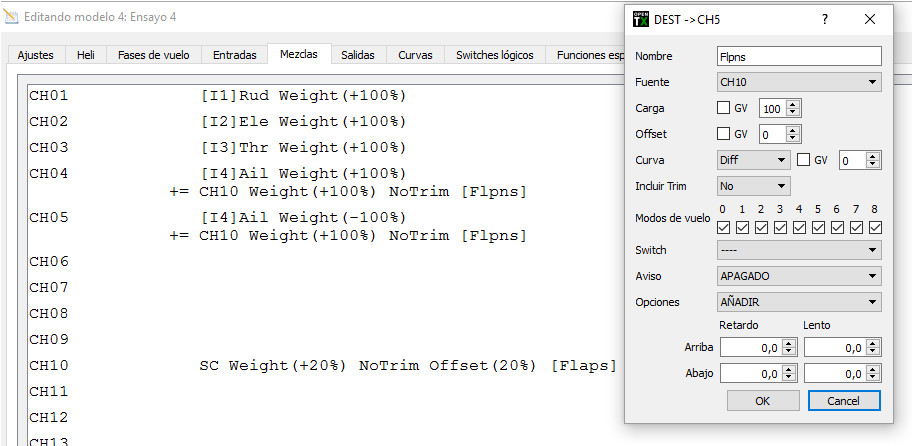Click the help question mark in dialog title bar
Viewport: 912px width, 446px height.
coord(824,19)
